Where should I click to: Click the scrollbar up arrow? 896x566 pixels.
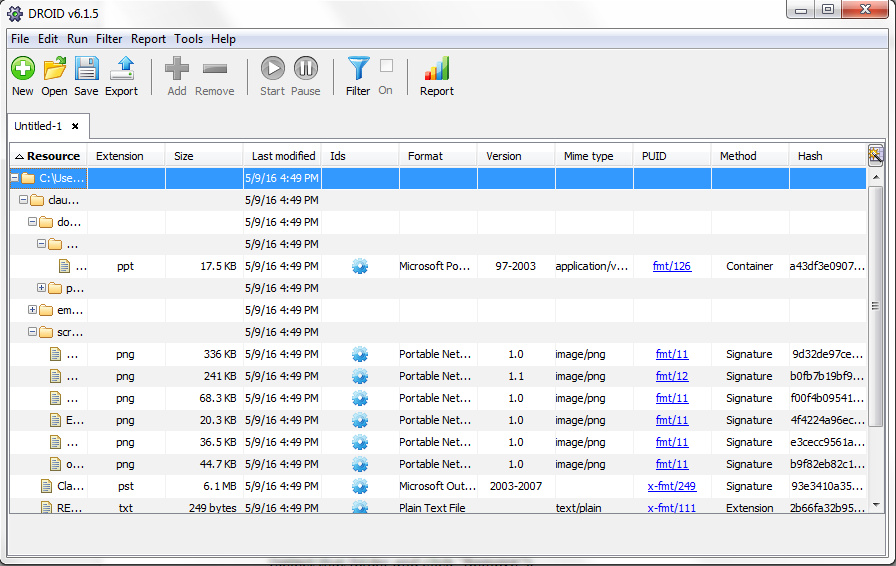click(x=876, y=178)
